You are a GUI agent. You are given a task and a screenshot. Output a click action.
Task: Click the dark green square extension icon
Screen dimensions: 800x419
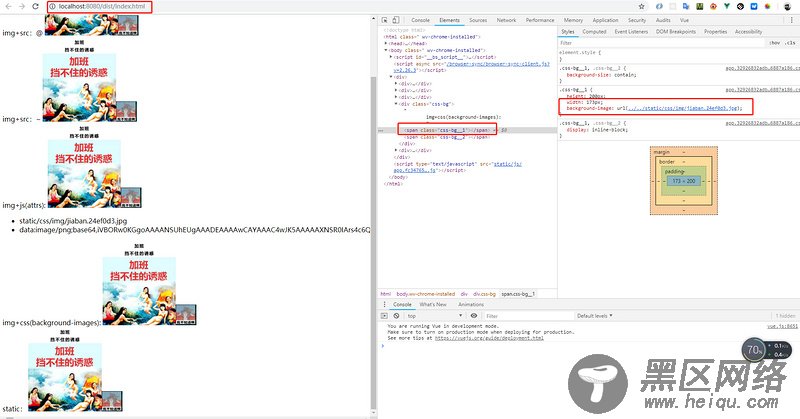click(699, 7)
